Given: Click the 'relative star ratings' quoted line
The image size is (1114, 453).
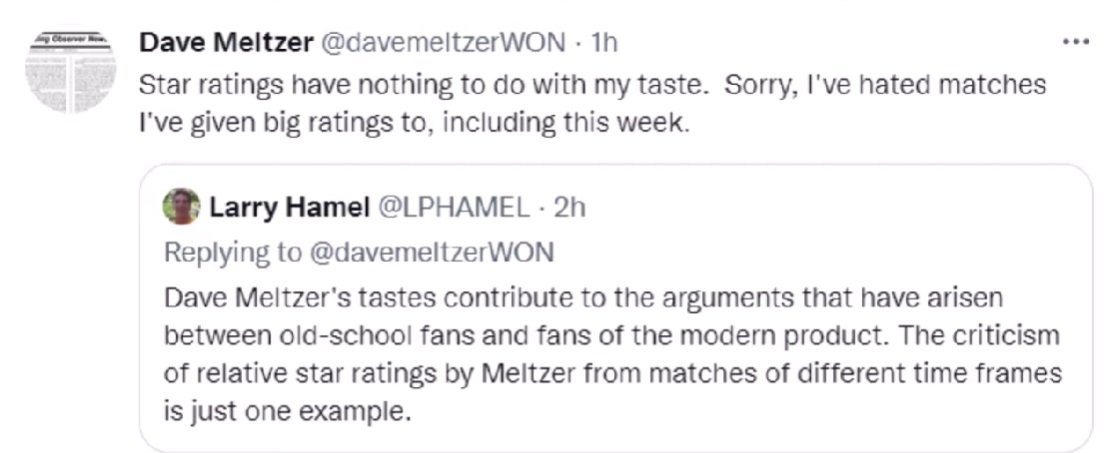Looking at the screenshot, I should click(612, 373).
